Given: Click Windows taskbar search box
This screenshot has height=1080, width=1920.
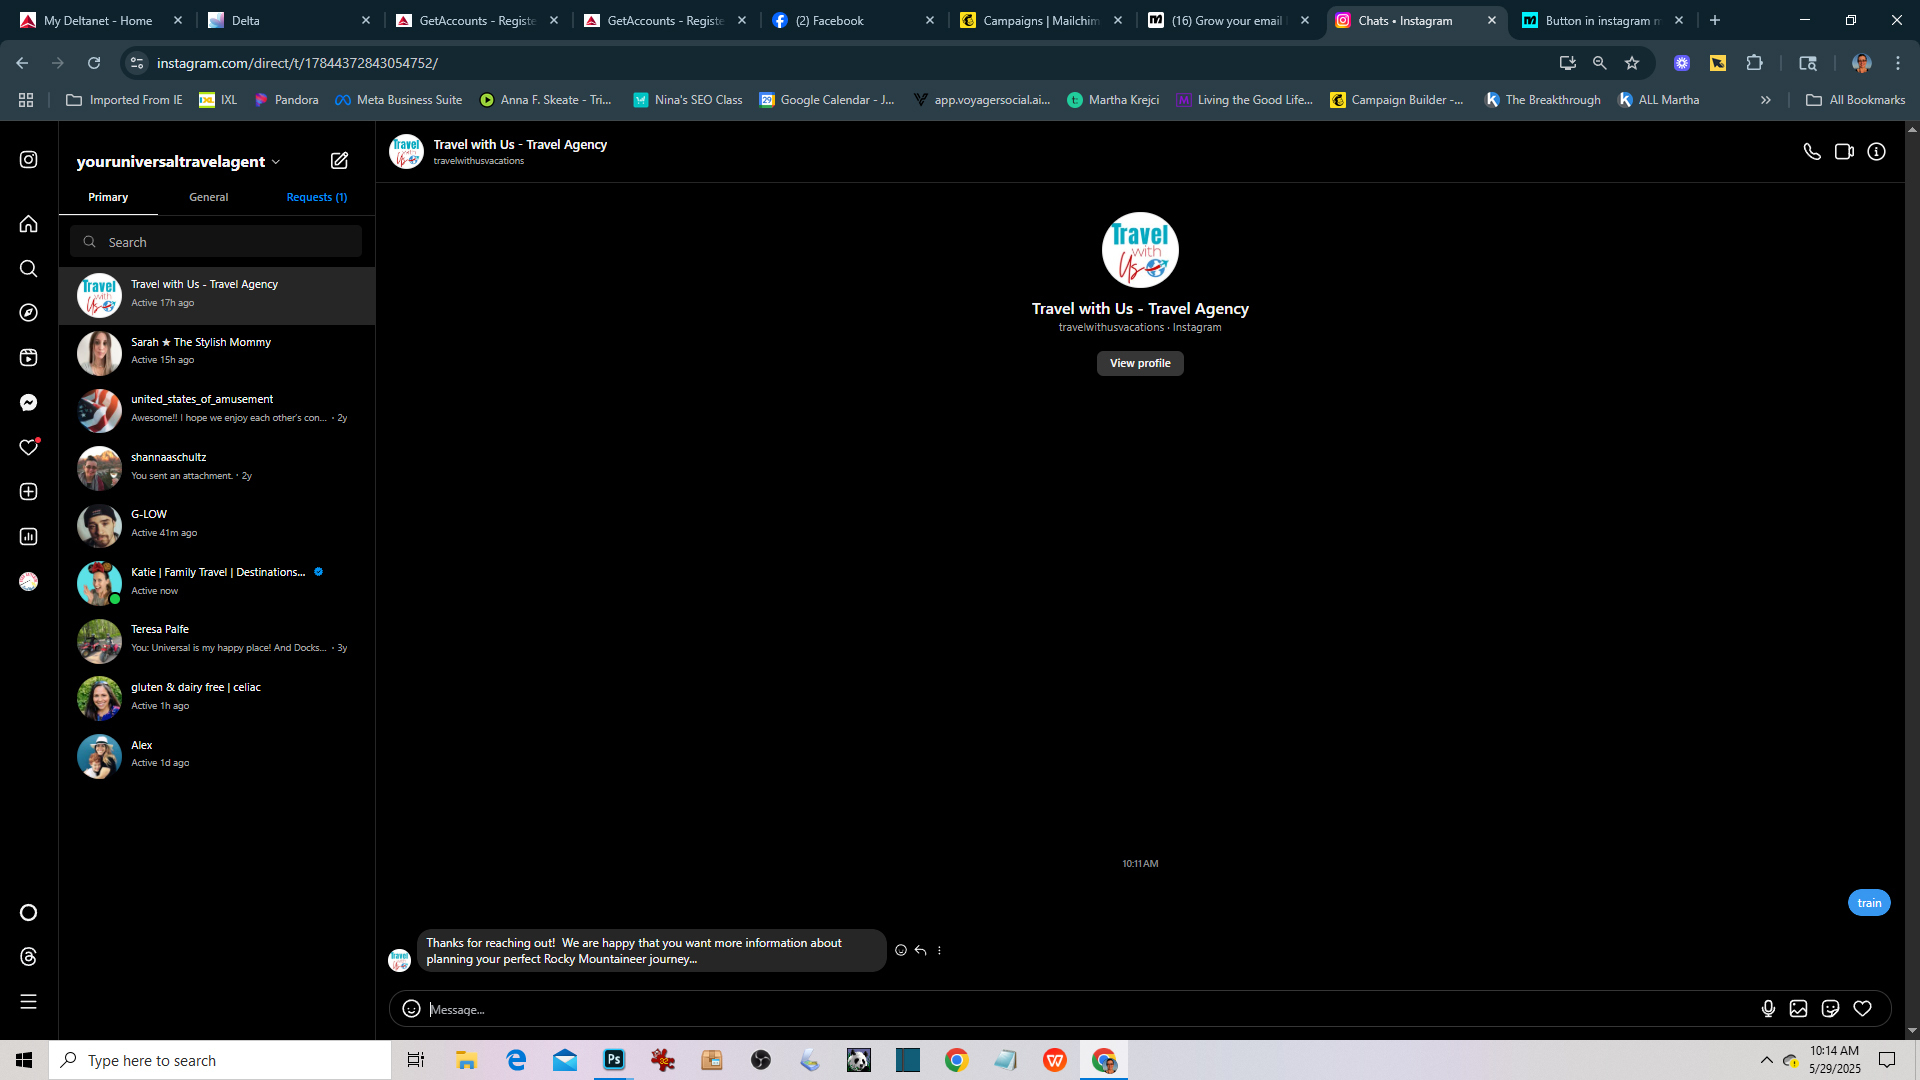Looking at the screenshot, I should (220, 1060).
